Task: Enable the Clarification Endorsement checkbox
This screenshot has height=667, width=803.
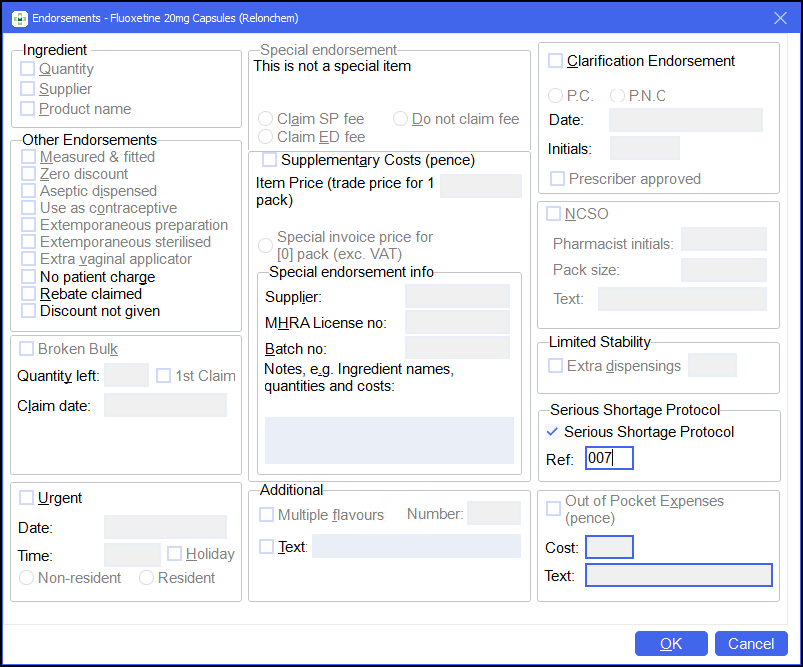Action: point(555,61)
